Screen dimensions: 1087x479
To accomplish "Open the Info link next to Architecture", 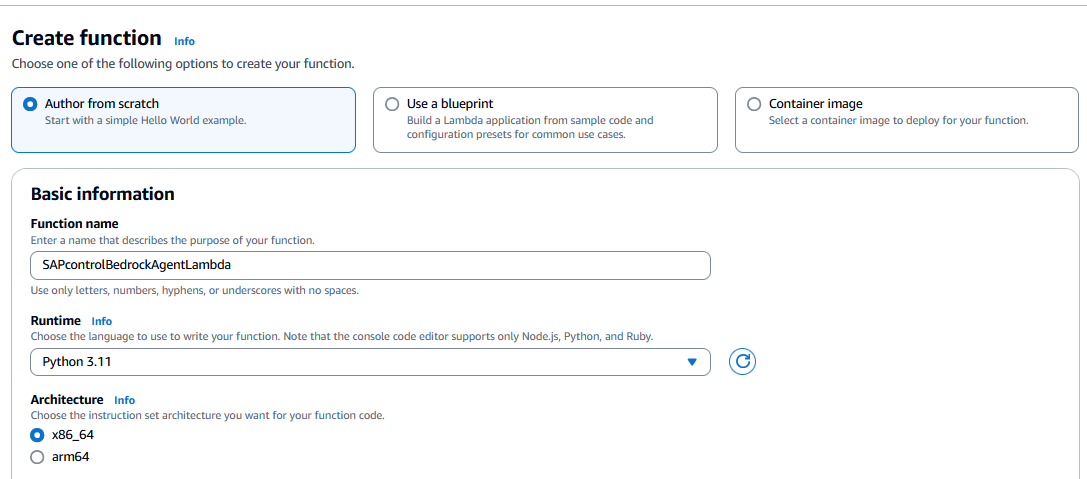I will pyautogui.click(x=125, y=400).
